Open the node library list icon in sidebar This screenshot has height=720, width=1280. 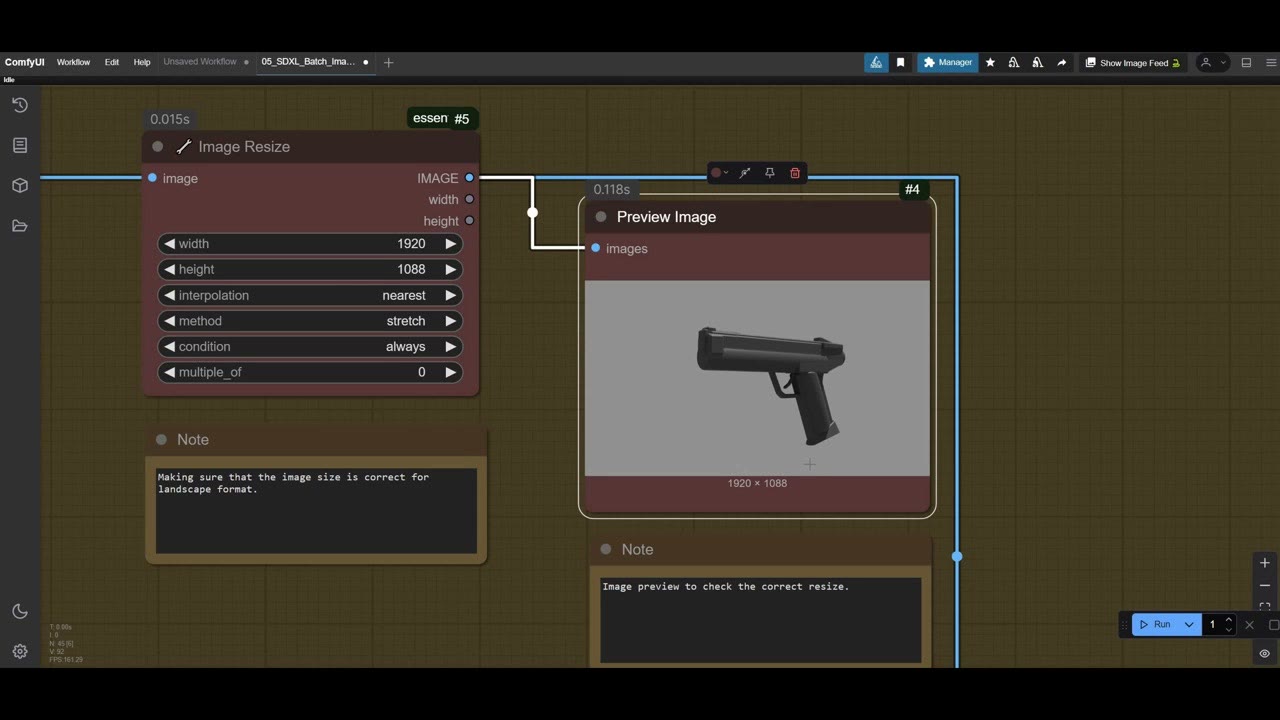pos(19,145)
